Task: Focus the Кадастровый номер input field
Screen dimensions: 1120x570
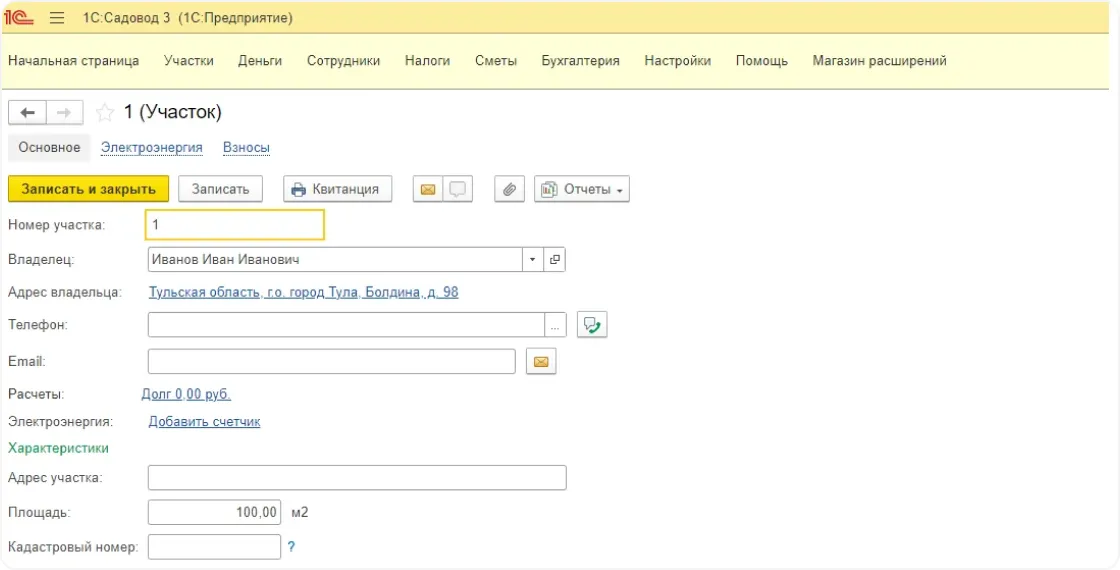Action: (214, 547)
